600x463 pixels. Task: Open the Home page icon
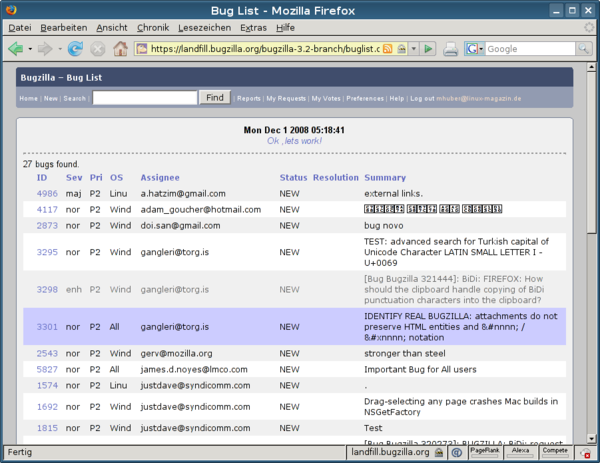pyautogui.click(x=120, y=49)
